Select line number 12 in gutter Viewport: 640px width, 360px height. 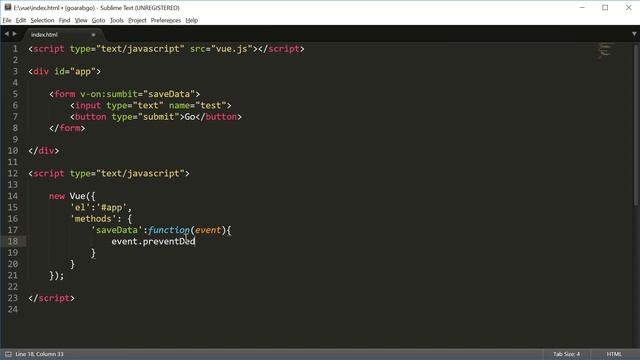pyautogui.click(x=13, y=173)
